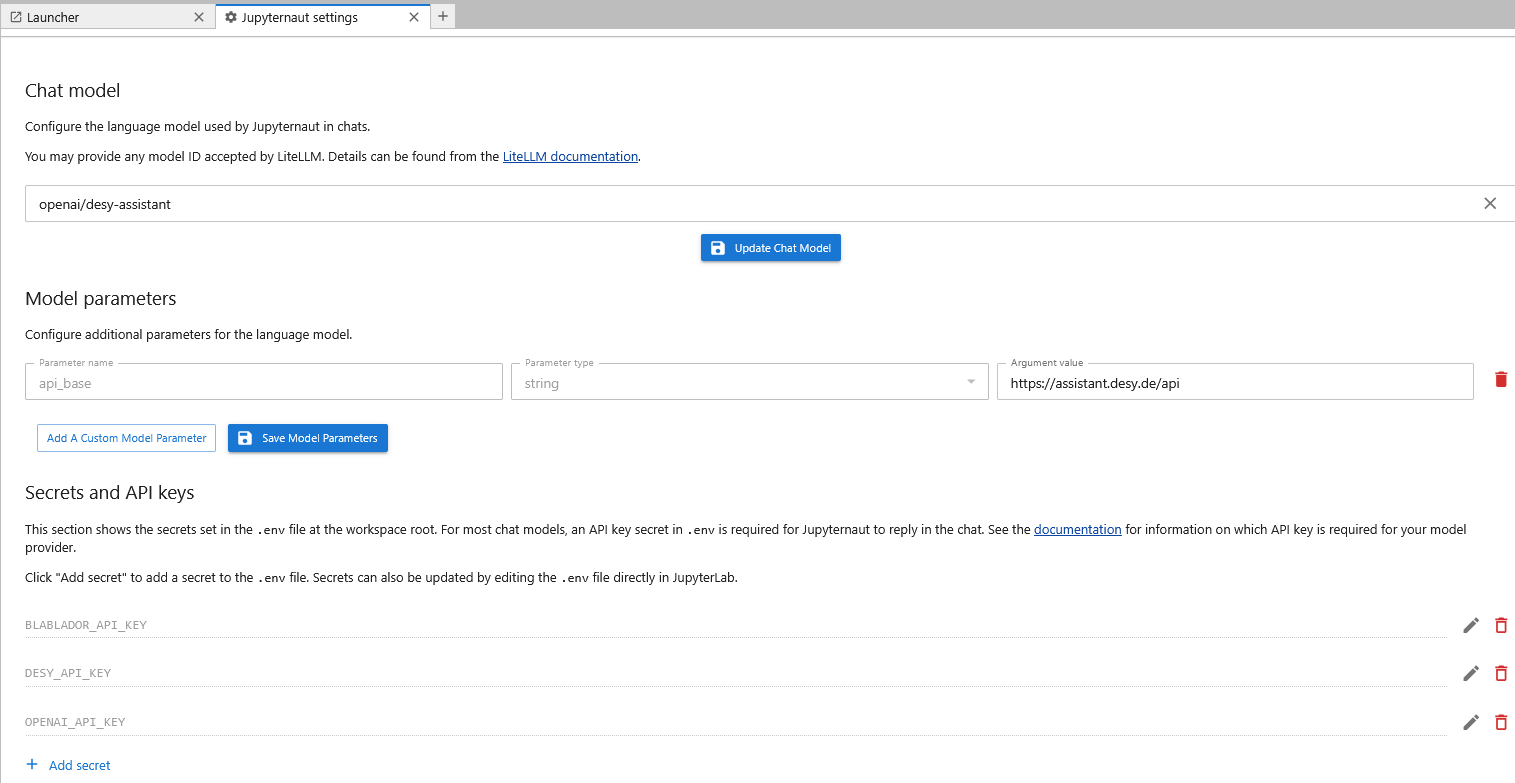Open a new tab with plus icon
The height and width of the screenshot is (783, 1515).
coord(443,16)
